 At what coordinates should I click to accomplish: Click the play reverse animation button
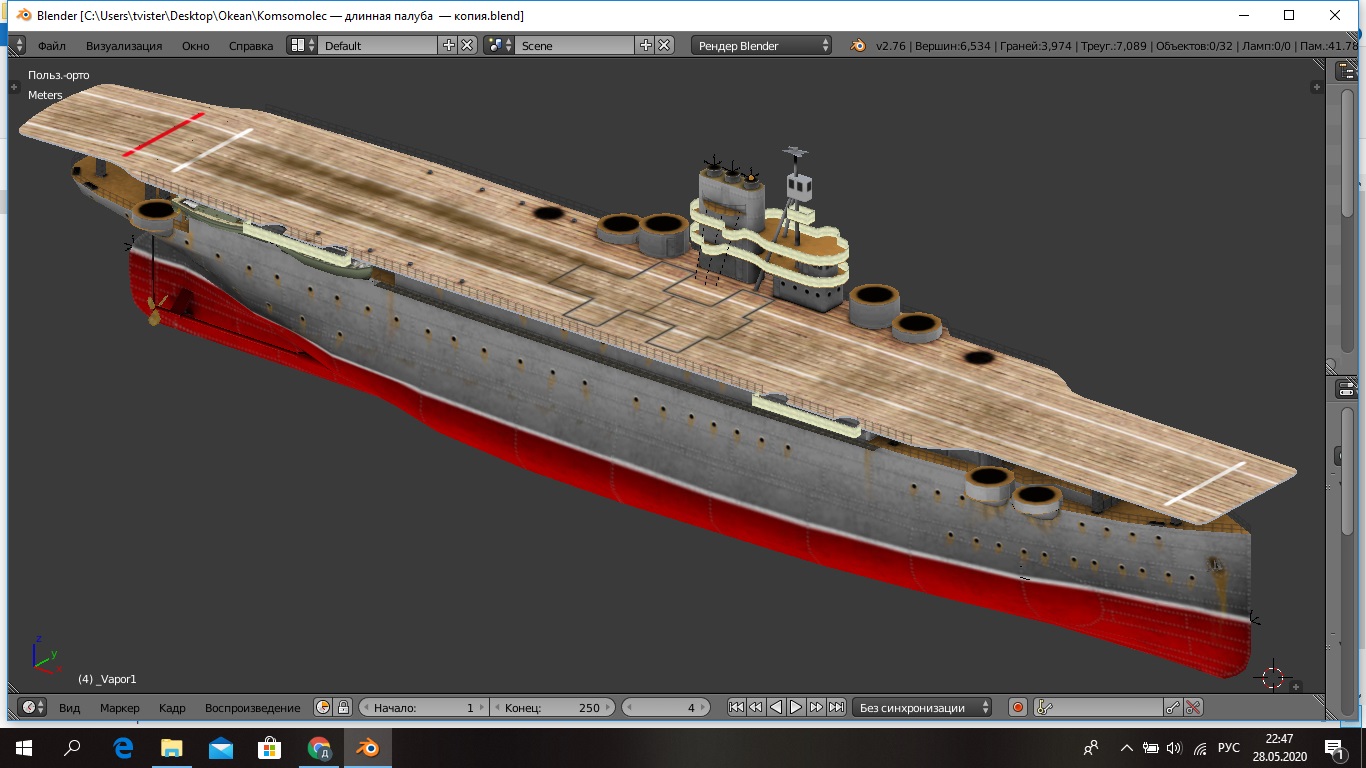pos(776,707)
